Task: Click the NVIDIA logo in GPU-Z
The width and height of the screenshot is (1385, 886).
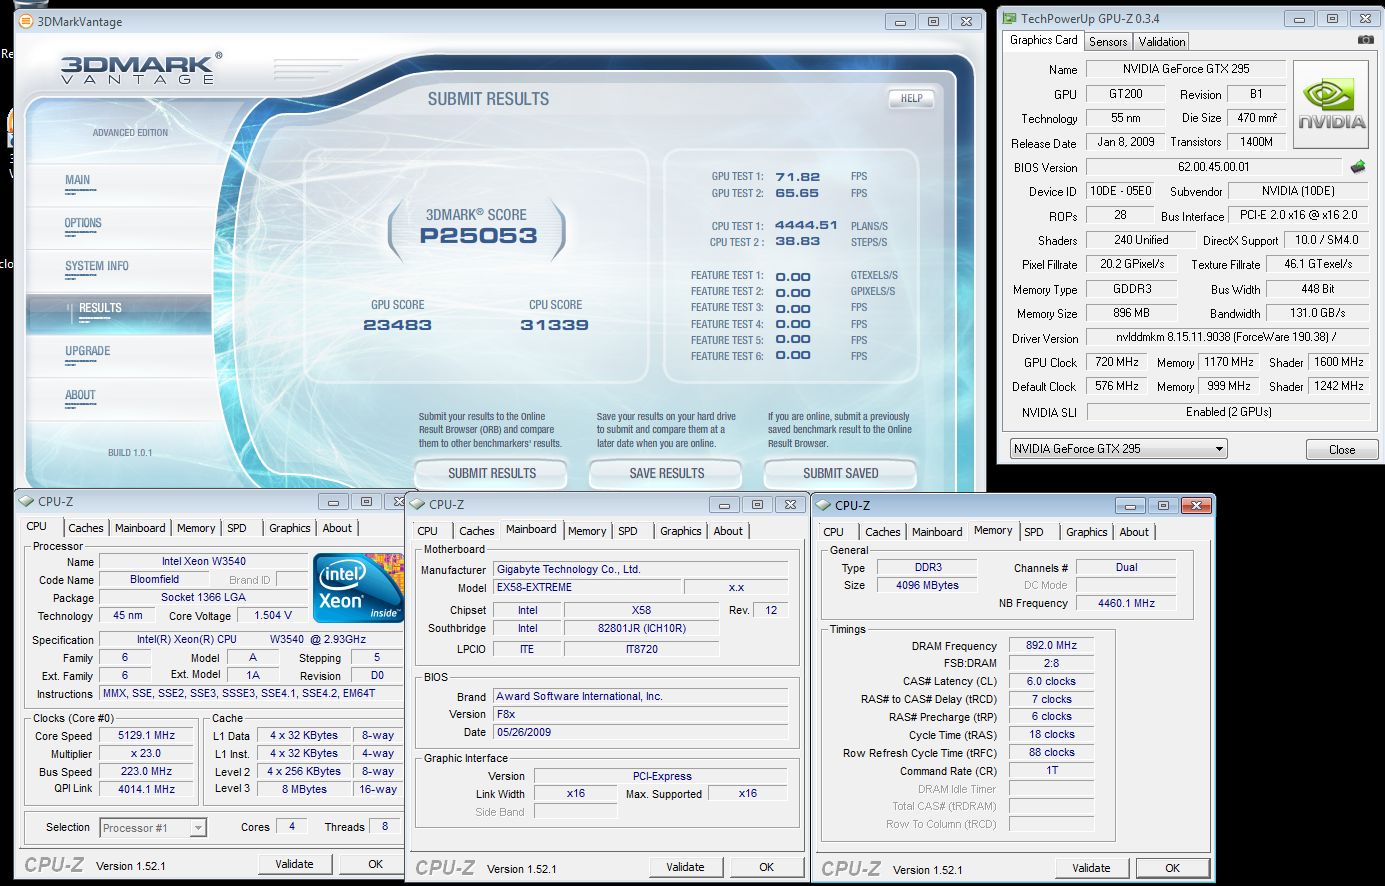Action: 1331,105
